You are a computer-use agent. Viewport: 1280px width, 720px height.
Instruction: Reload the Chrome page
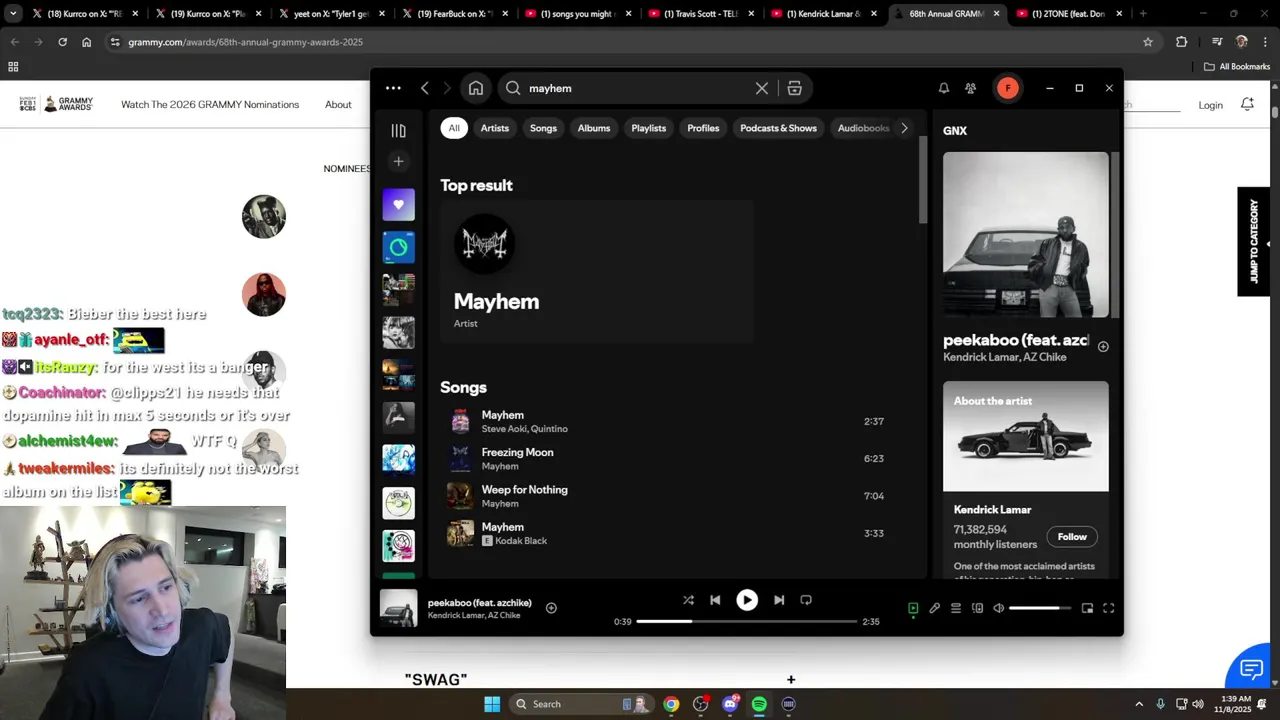[62, 42]
